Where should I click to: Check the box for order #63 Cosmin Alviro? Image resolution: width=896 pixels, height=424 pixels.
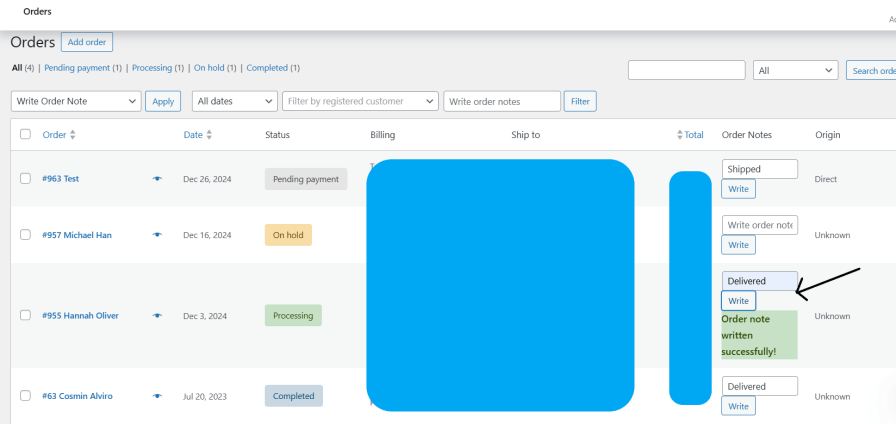point(25,395)
